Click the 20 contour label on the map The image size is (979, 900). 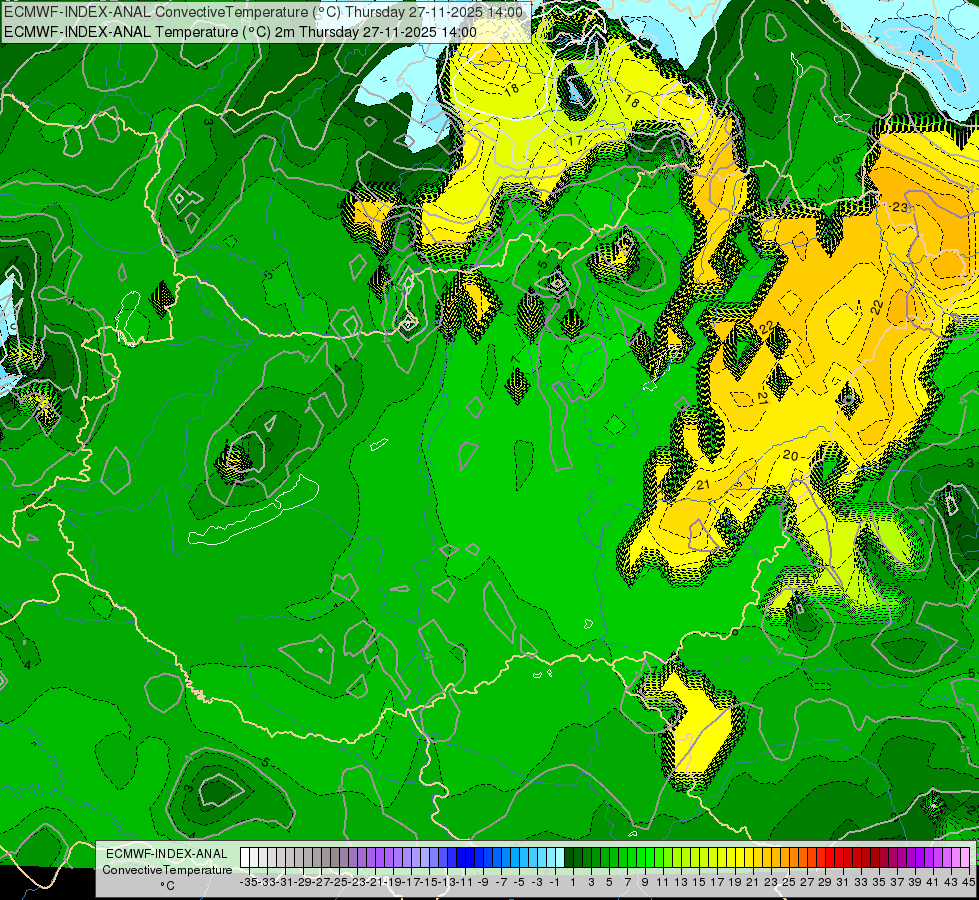[x=790, y=456]
